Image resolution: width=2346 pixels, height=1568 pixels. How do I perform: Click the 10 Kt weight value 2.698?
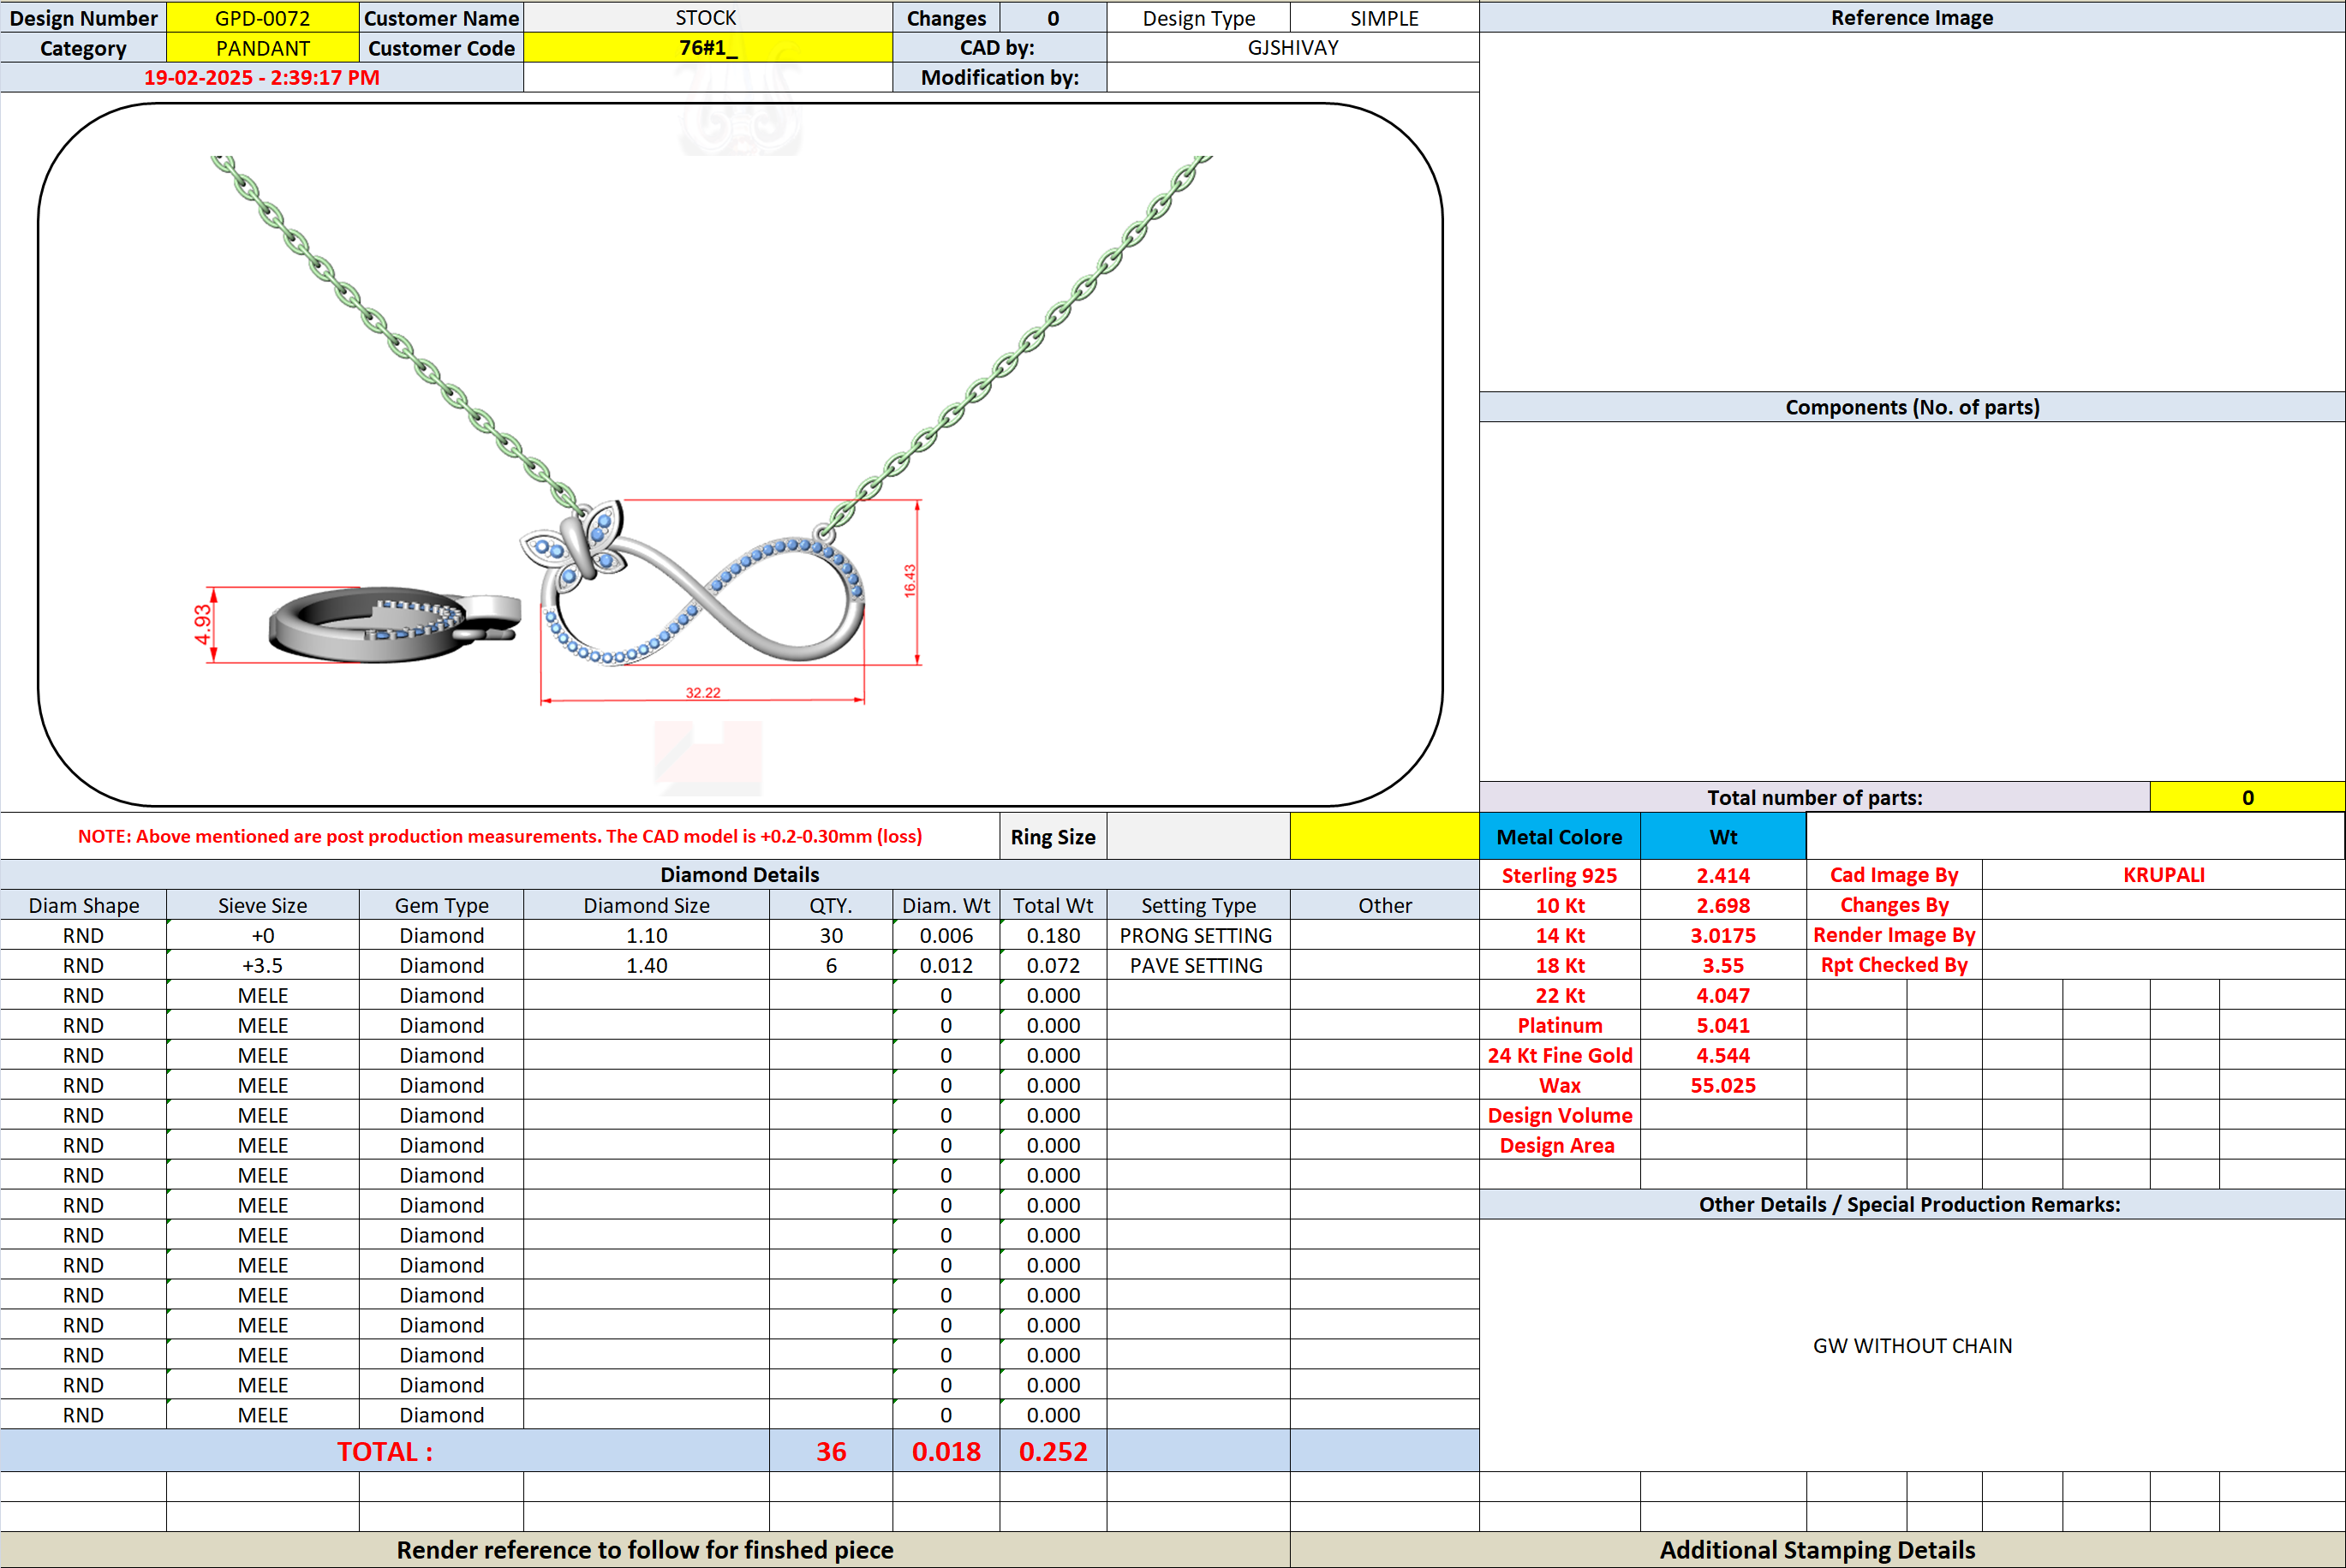pos(1723,905)
